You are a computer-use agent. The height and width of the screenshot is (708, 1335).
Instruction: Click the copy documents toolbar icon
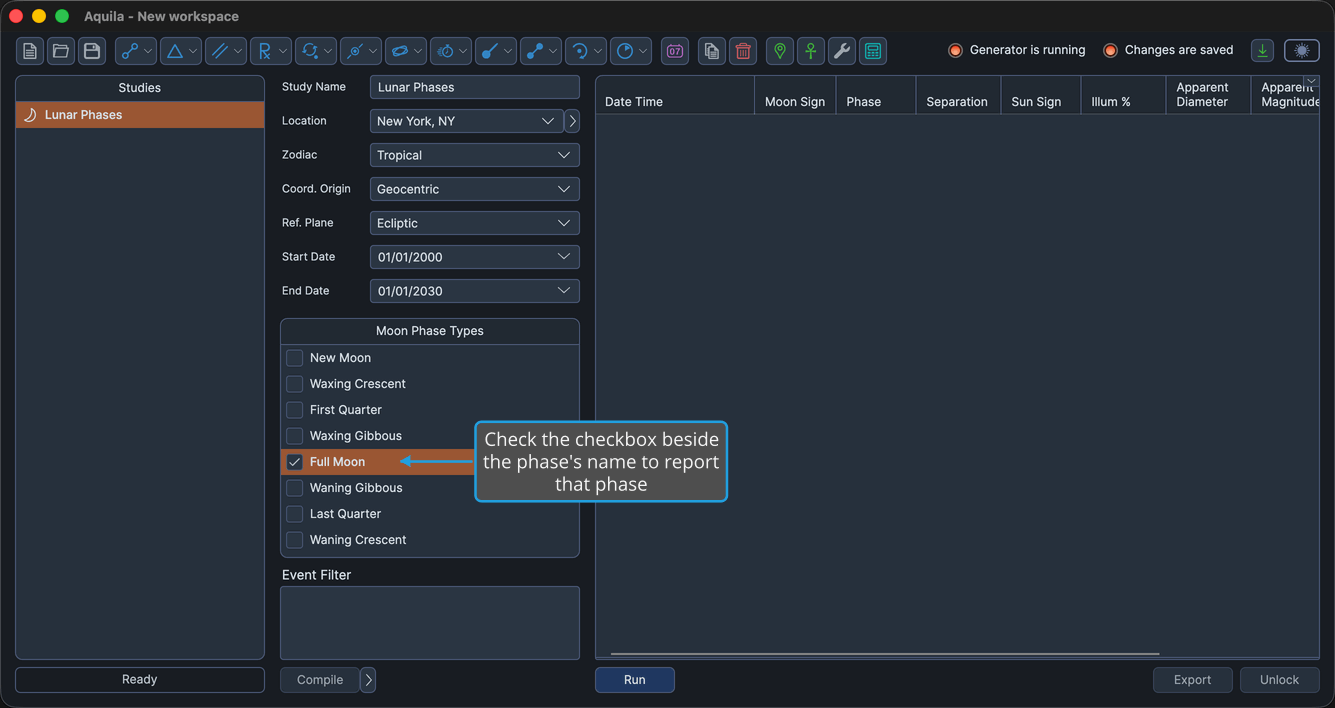712,51
